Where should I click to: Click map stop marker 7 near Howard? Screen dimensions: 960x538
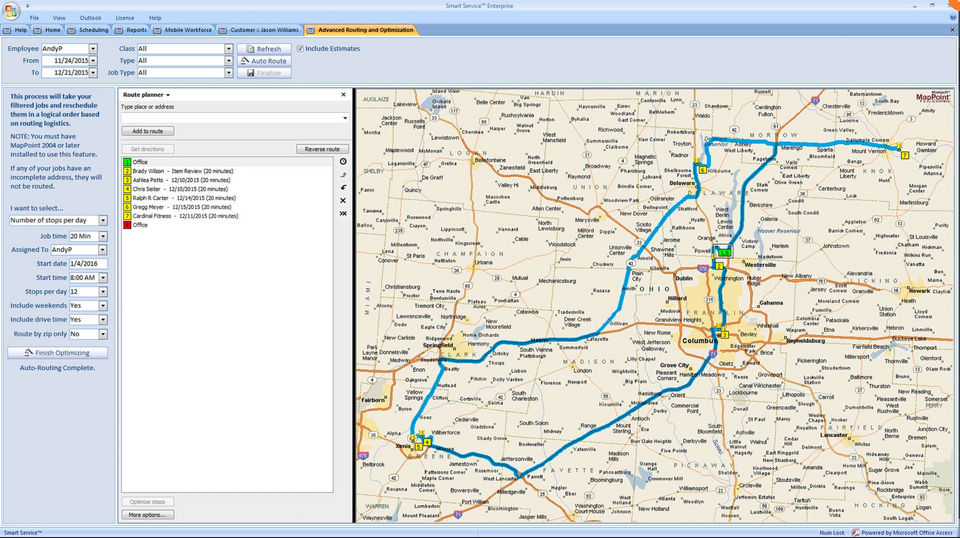tap(904, 155)
